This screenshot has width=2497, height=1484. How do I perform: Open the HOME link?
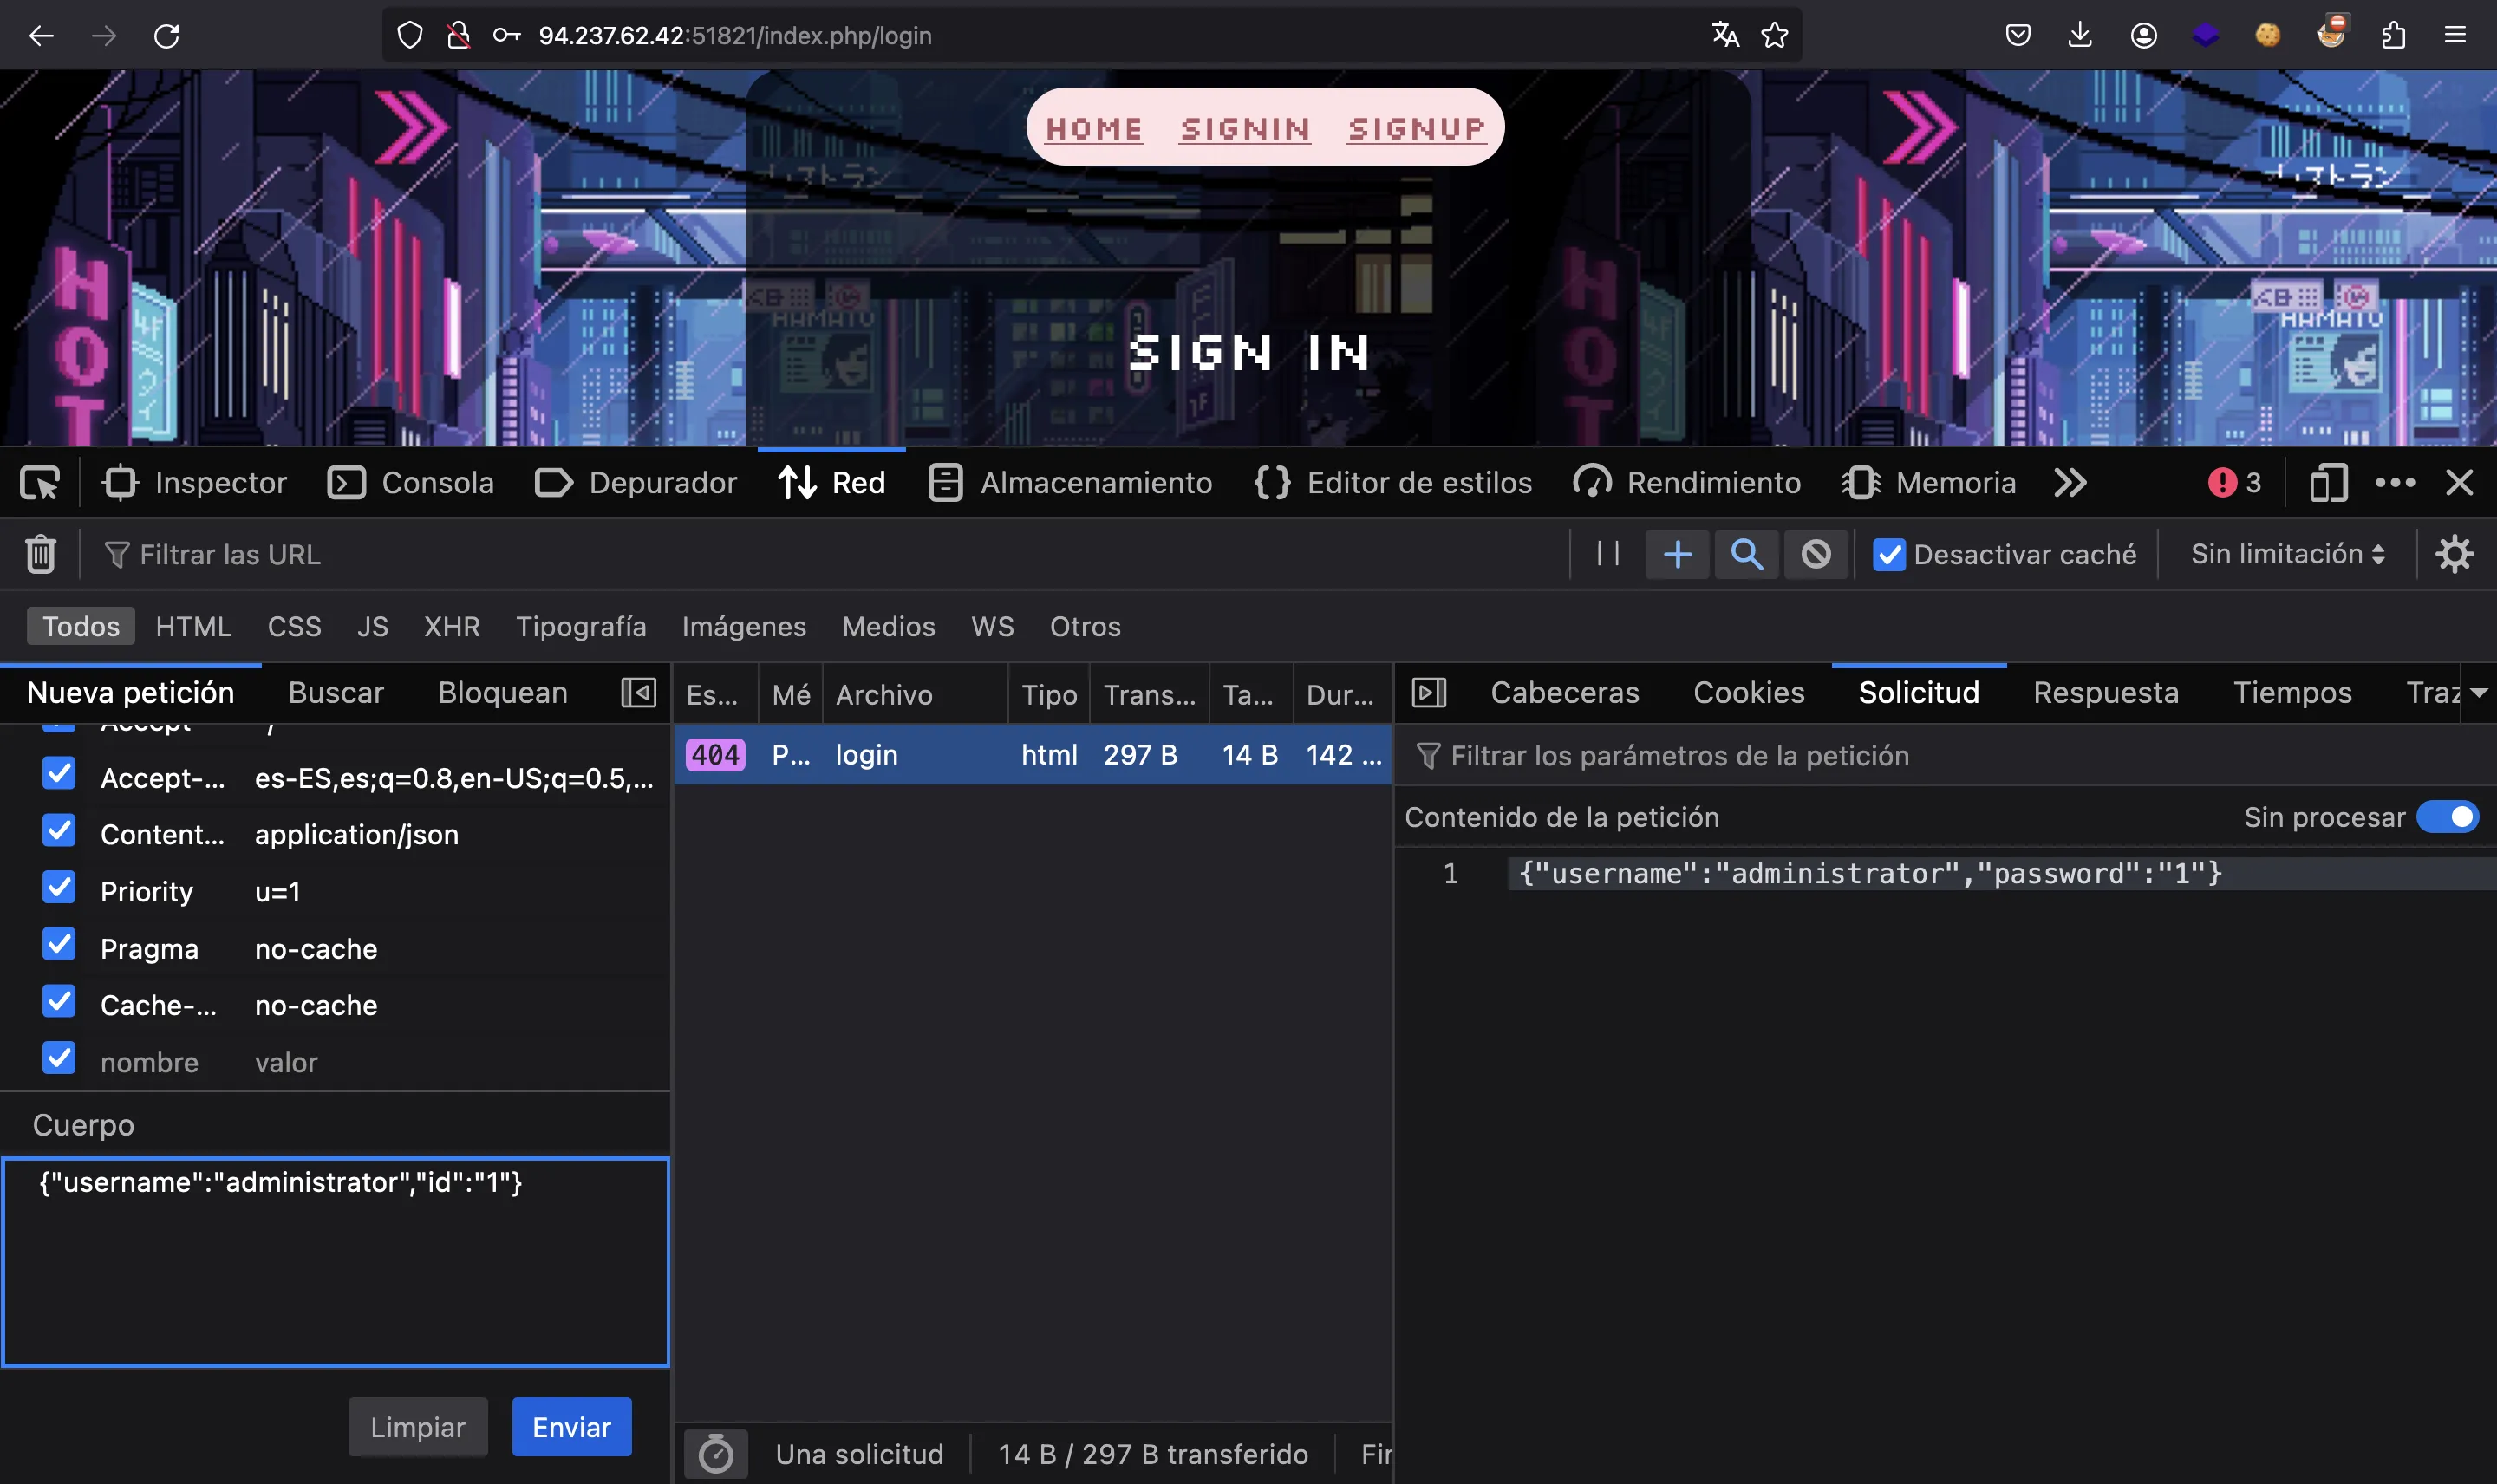point(1094,129)
